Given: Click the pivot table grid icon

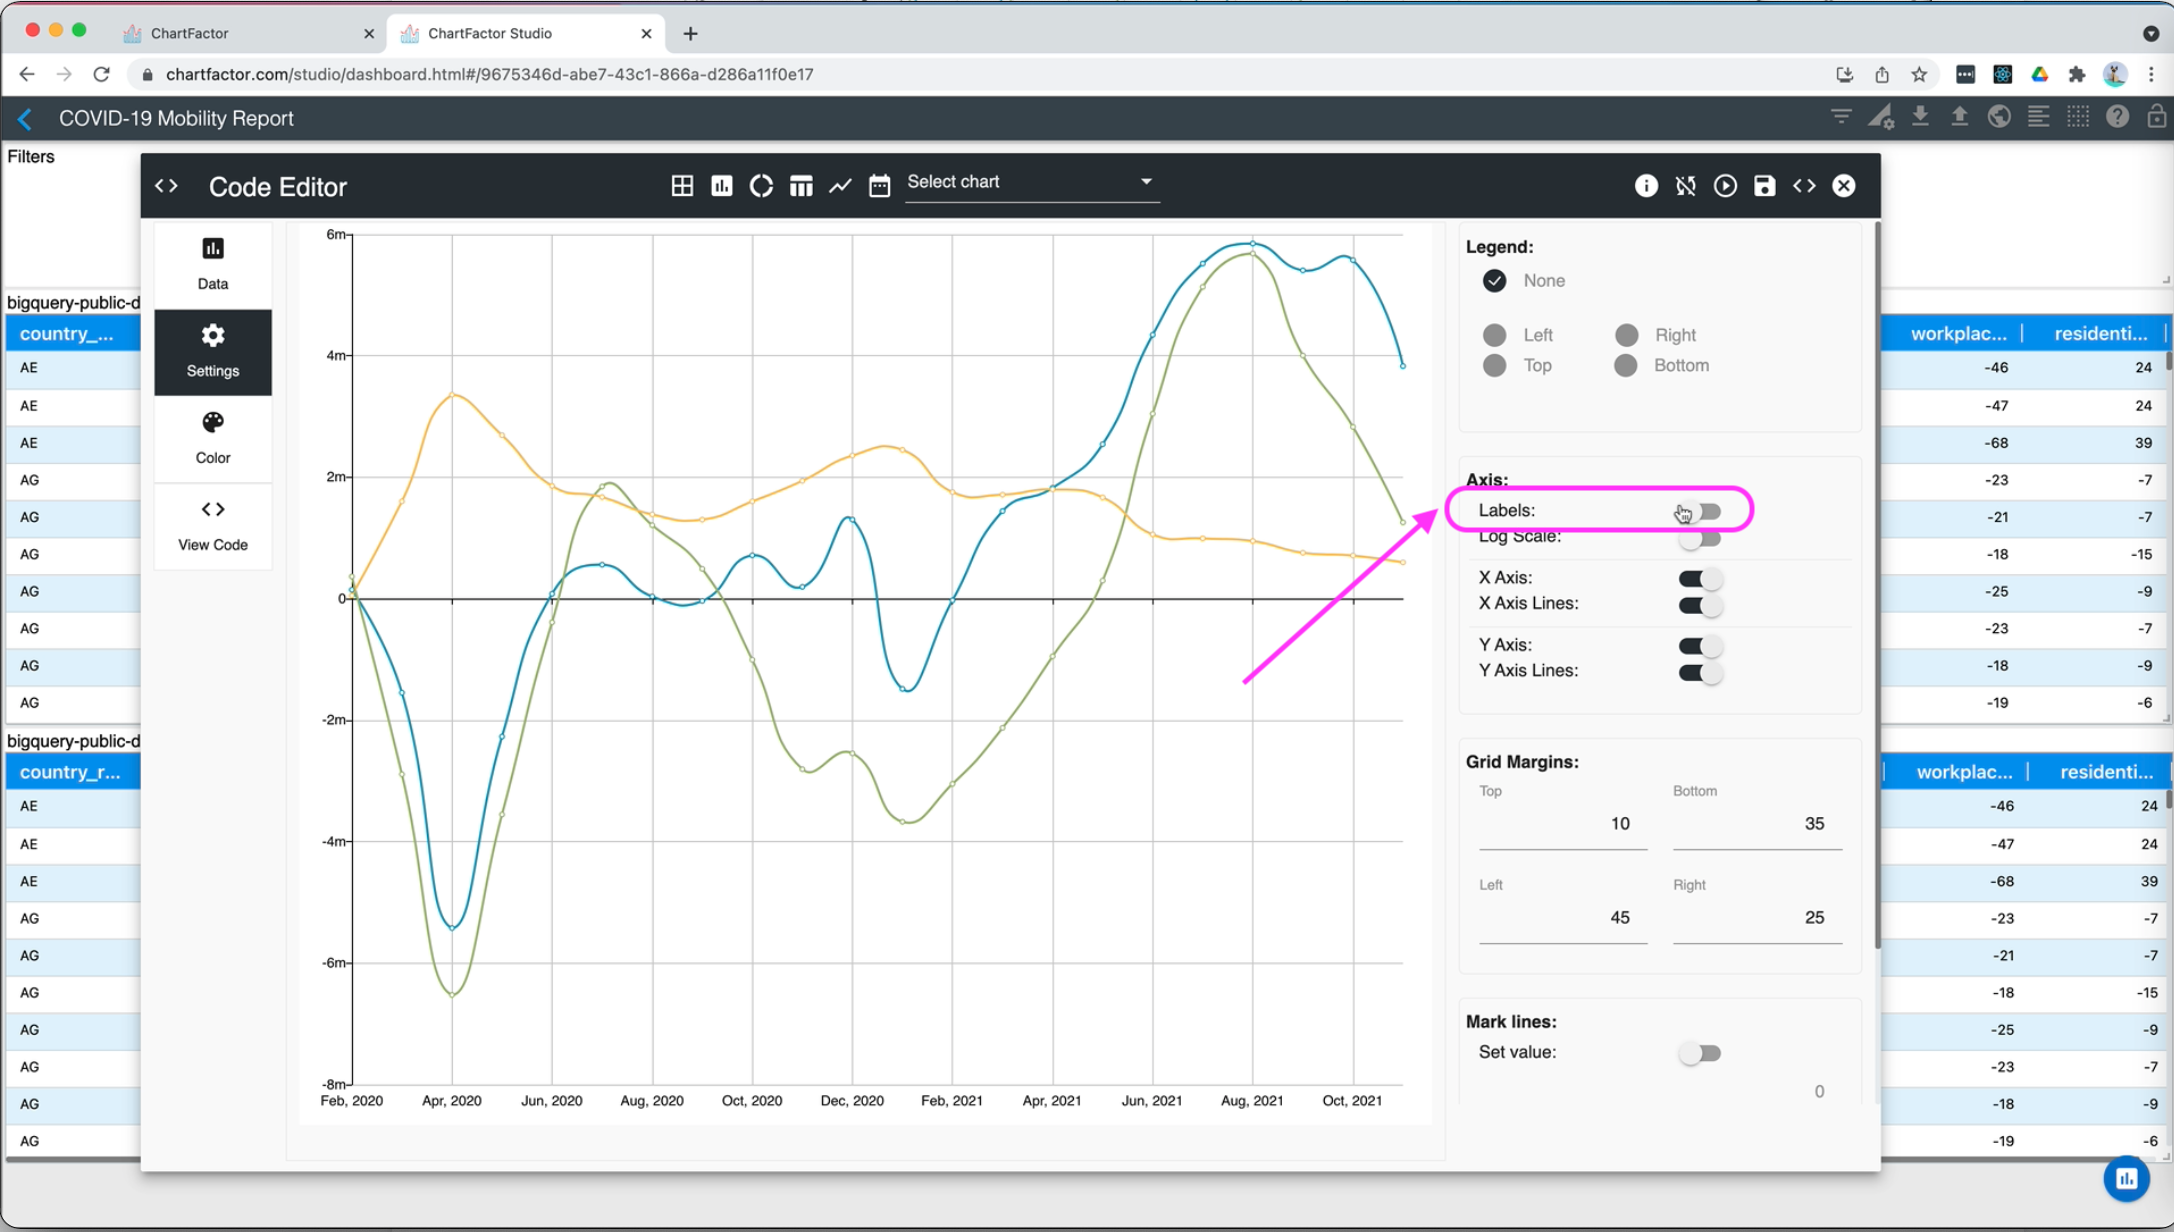Looking at the screenshot, I should click(682, 186).
